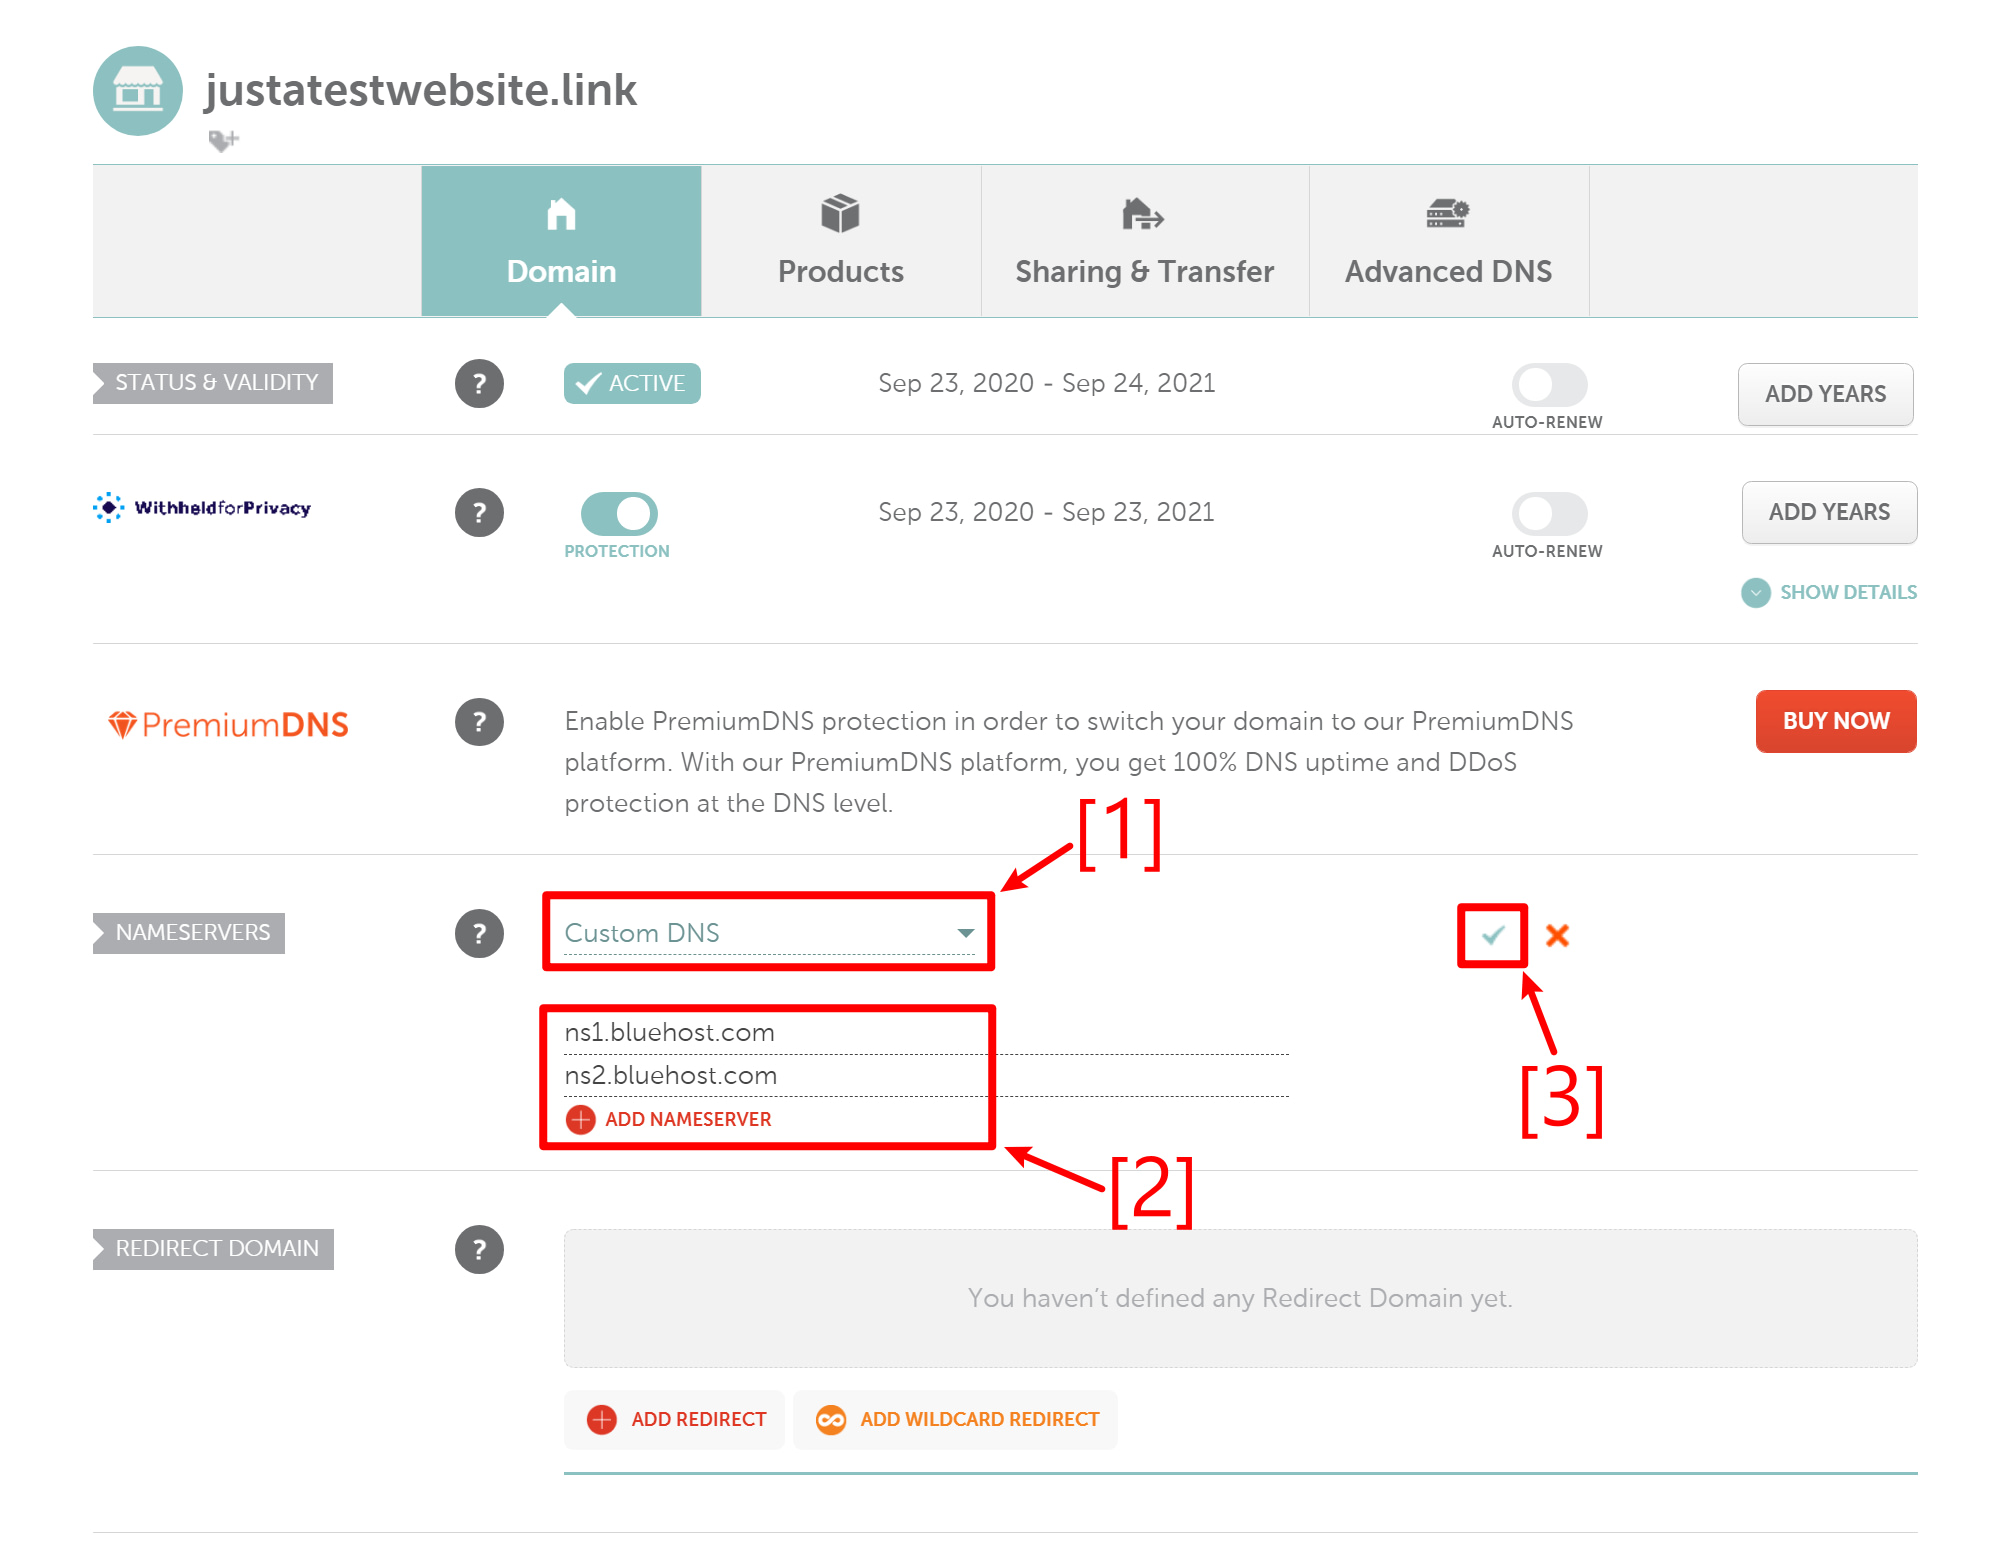Disable the privacy Protection toggle
Image resolution: width=2010 pixels, height=1541 pixels.
pyautogui.click(x=620, y=513)
